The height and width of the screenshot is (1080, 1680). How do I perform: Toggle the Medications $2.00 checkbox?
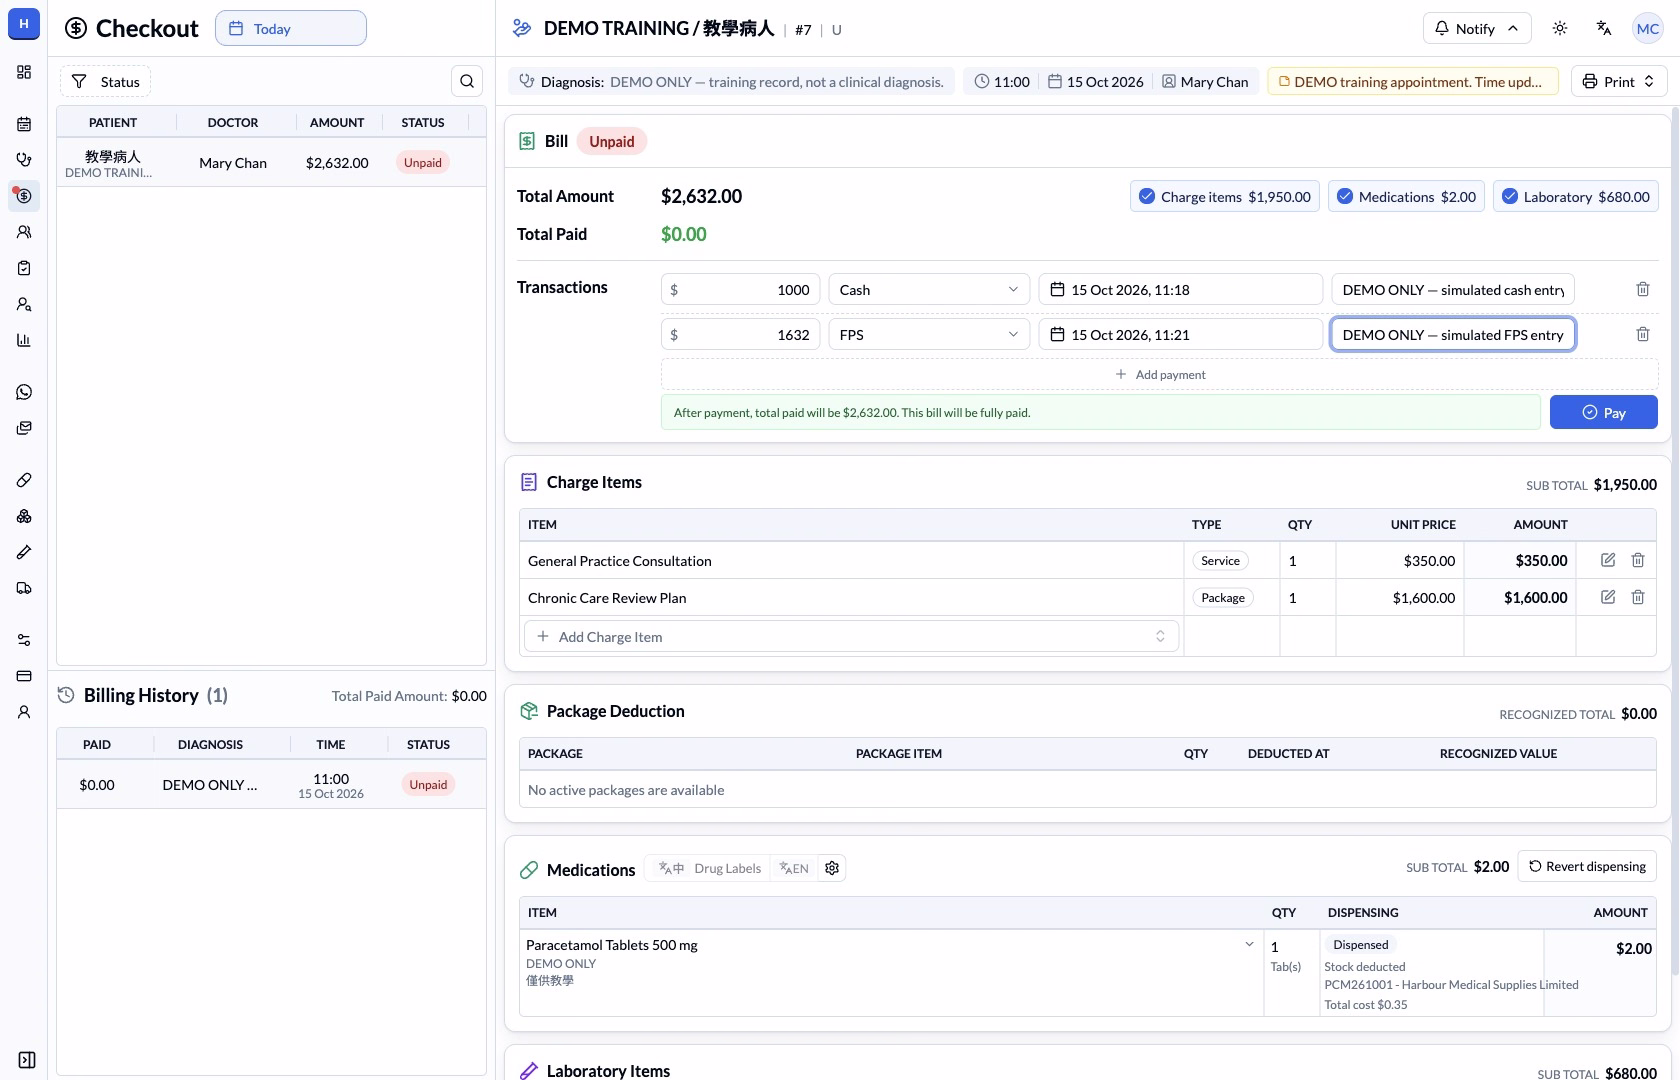point(1406,196)
